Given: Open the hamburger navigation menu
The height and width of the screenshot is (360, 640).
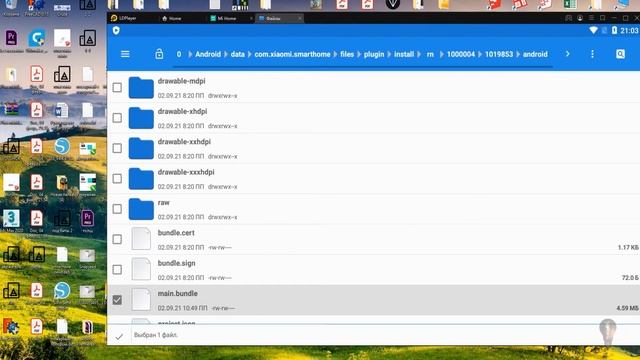Looking at the screenshot, I should click(125, 54).
